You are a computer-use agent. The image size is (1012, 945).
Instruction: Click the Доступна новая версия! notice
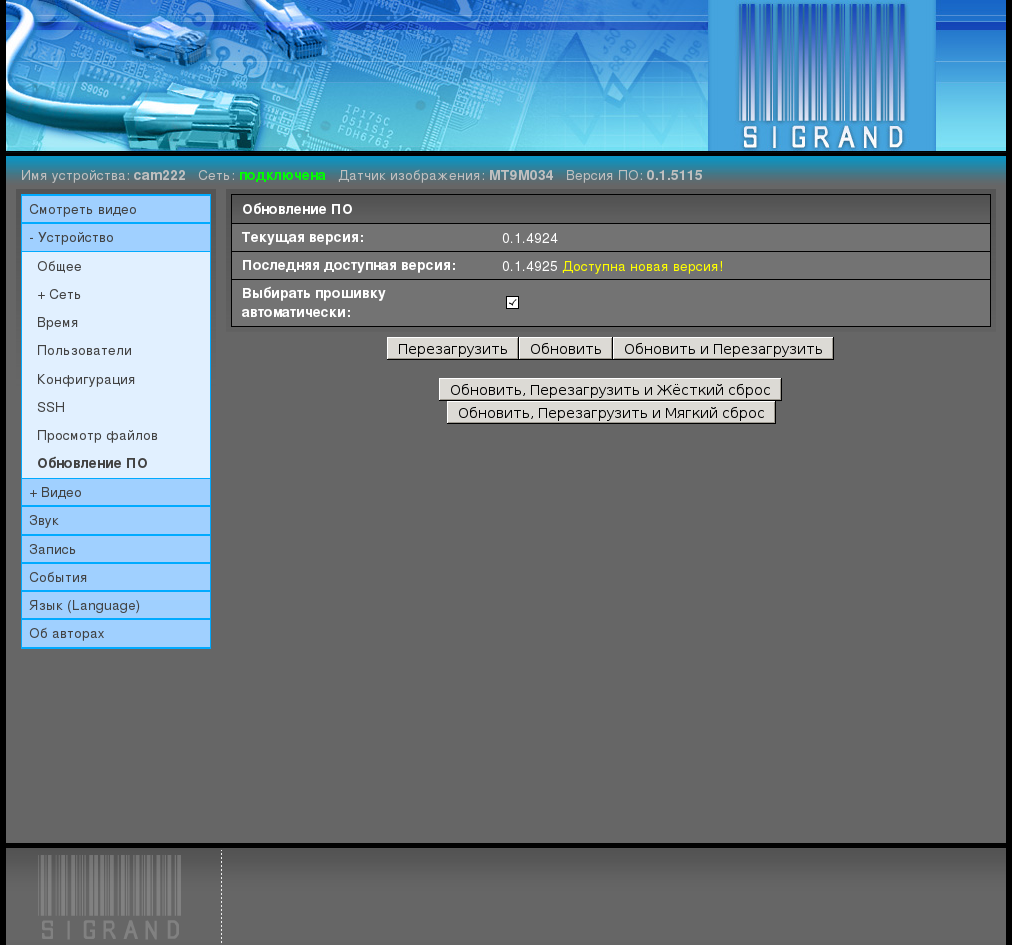point(643,266)
